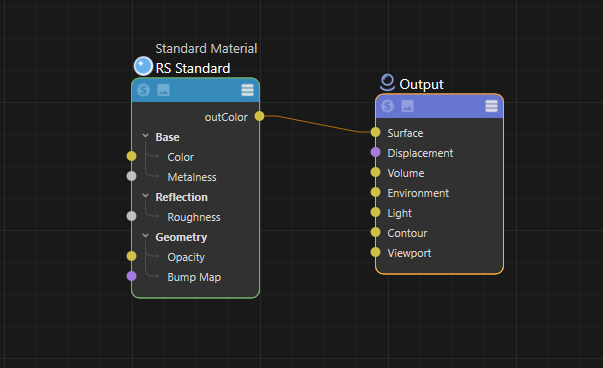
Task: Click the Surface input port on Output
Action: pos(376,132)
